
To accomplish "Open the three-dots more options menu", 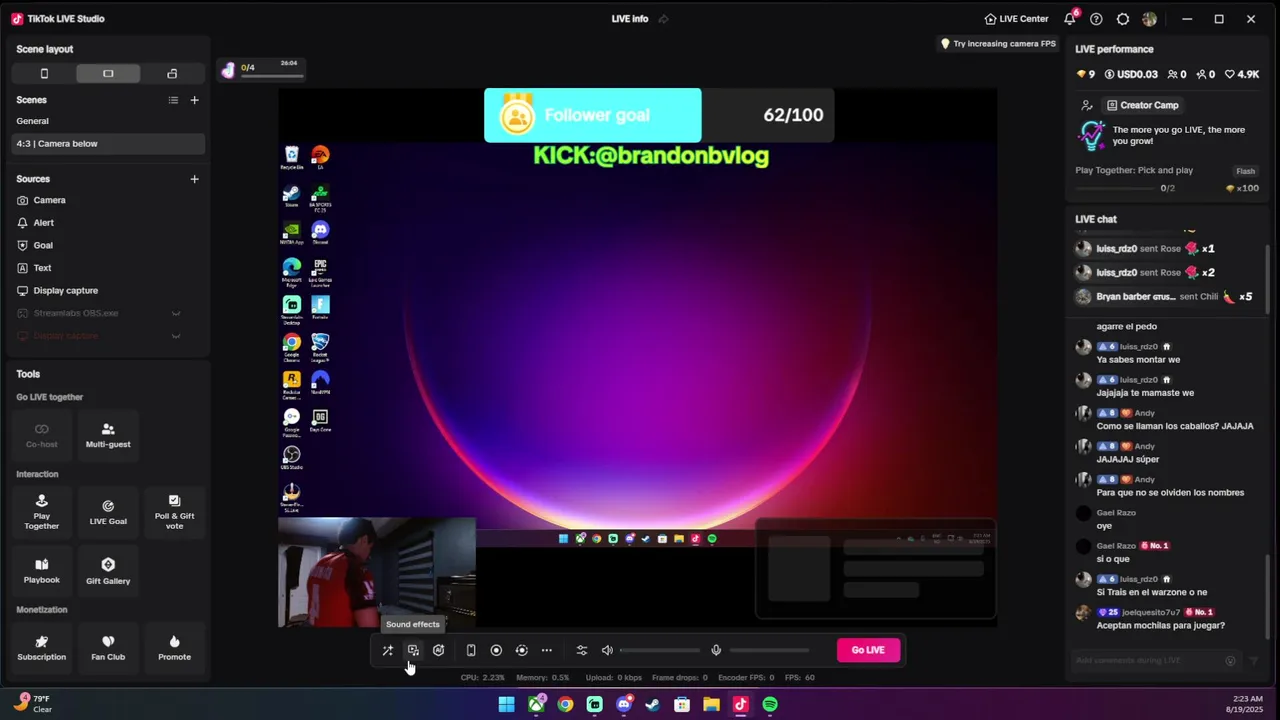I will pyautogui.click(x=547, y=650).
